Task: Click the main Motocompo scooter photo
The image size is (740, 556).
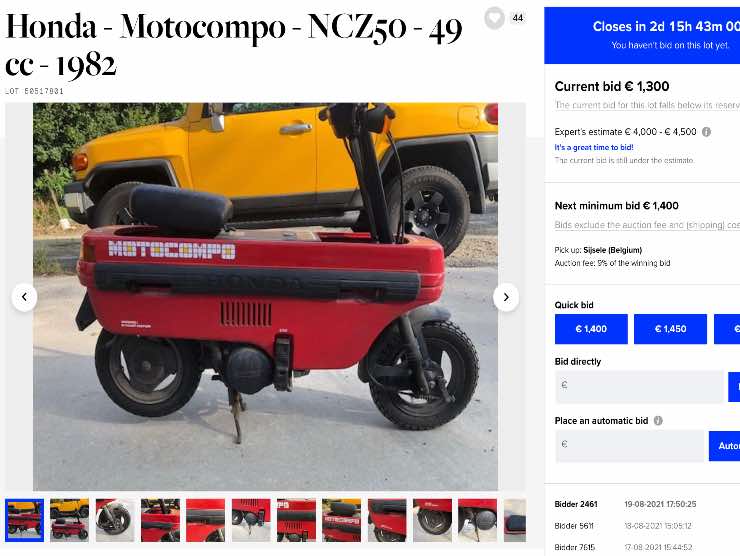Action: pos(265,297)
